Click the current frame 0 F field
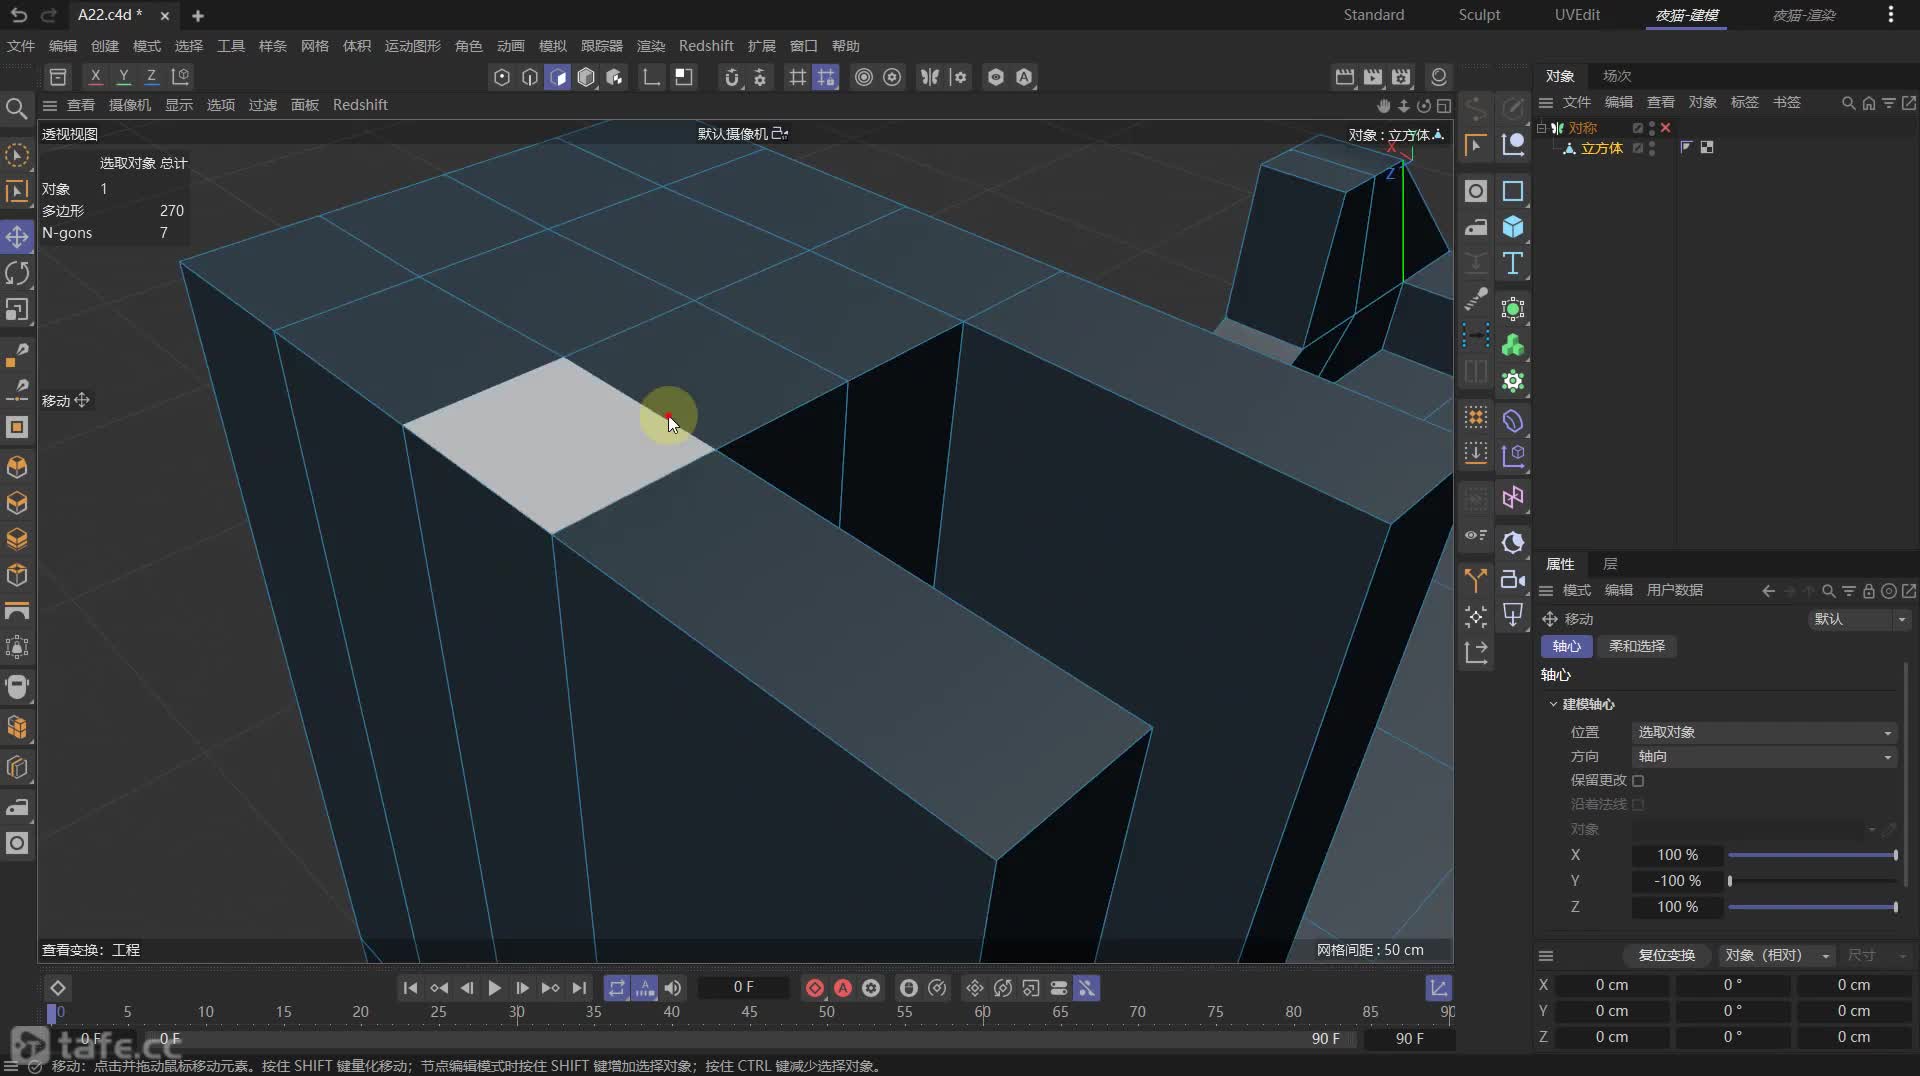The image size is (1920, 1076). pos(743,987)
